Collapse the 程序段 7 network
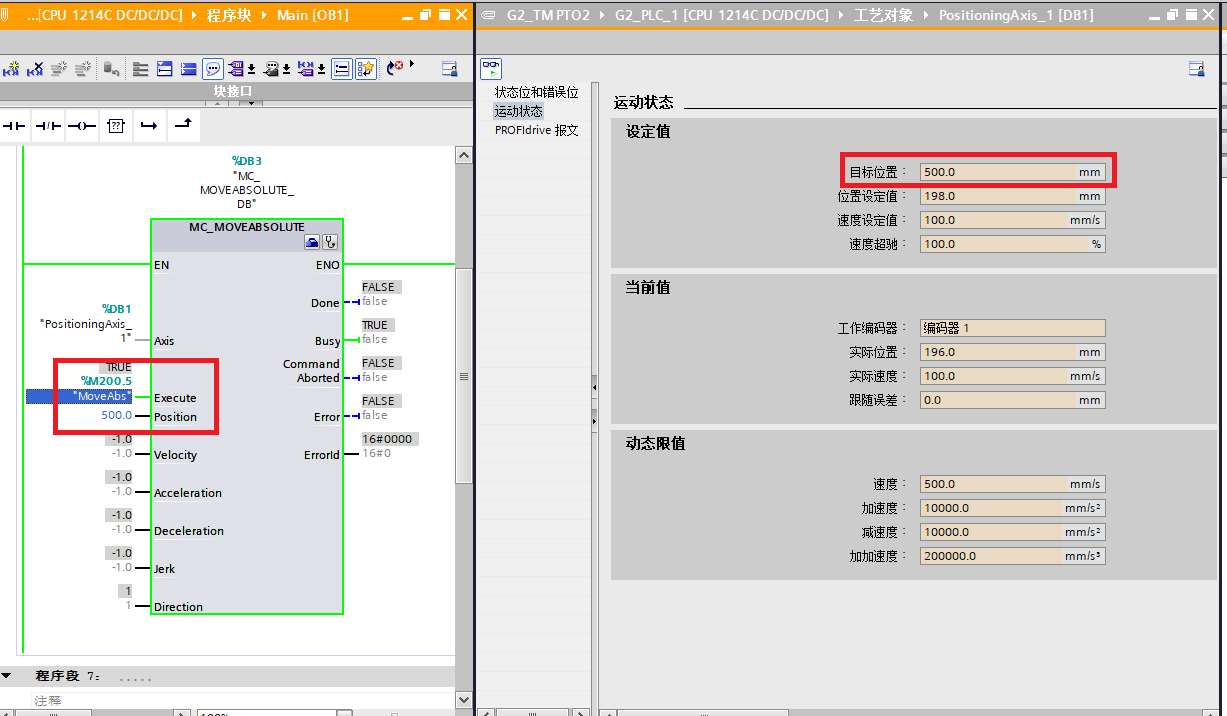 (x=6, y=676)
